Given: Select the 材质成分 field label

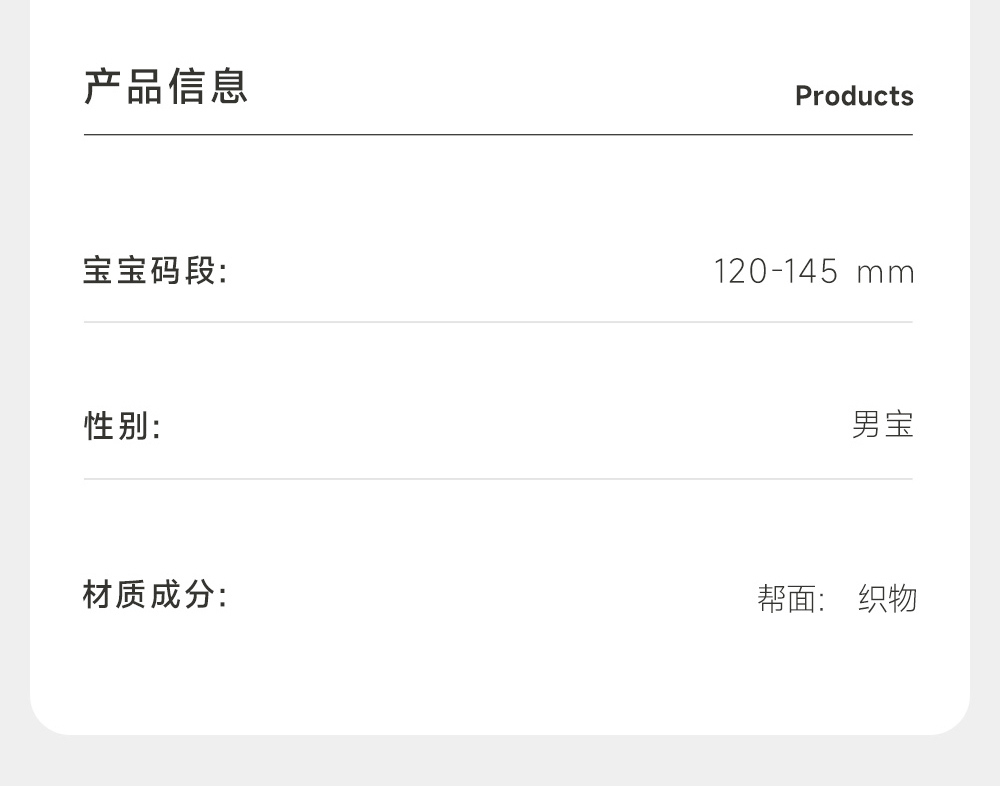Looking at the screenshot, I should click(155, 596).
